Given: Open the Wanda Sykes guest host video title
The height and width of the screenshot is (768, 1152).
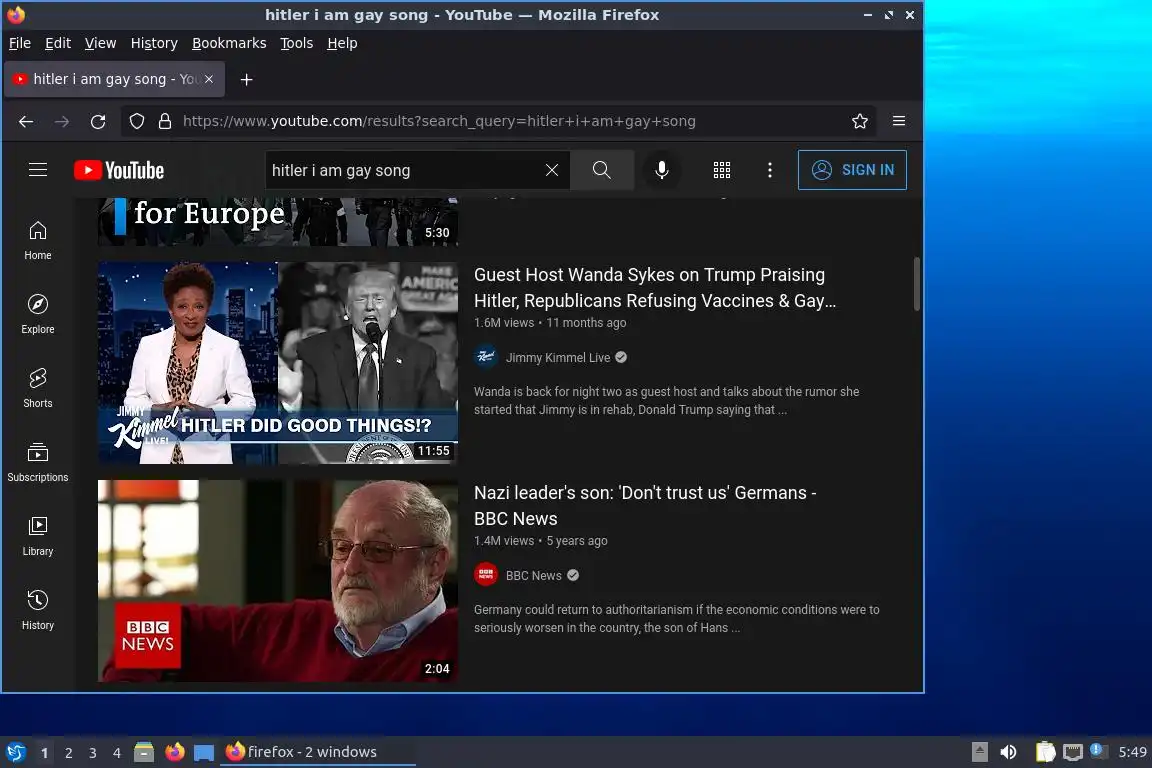Looking at the screenshot, I should click(x=655, y=287).
